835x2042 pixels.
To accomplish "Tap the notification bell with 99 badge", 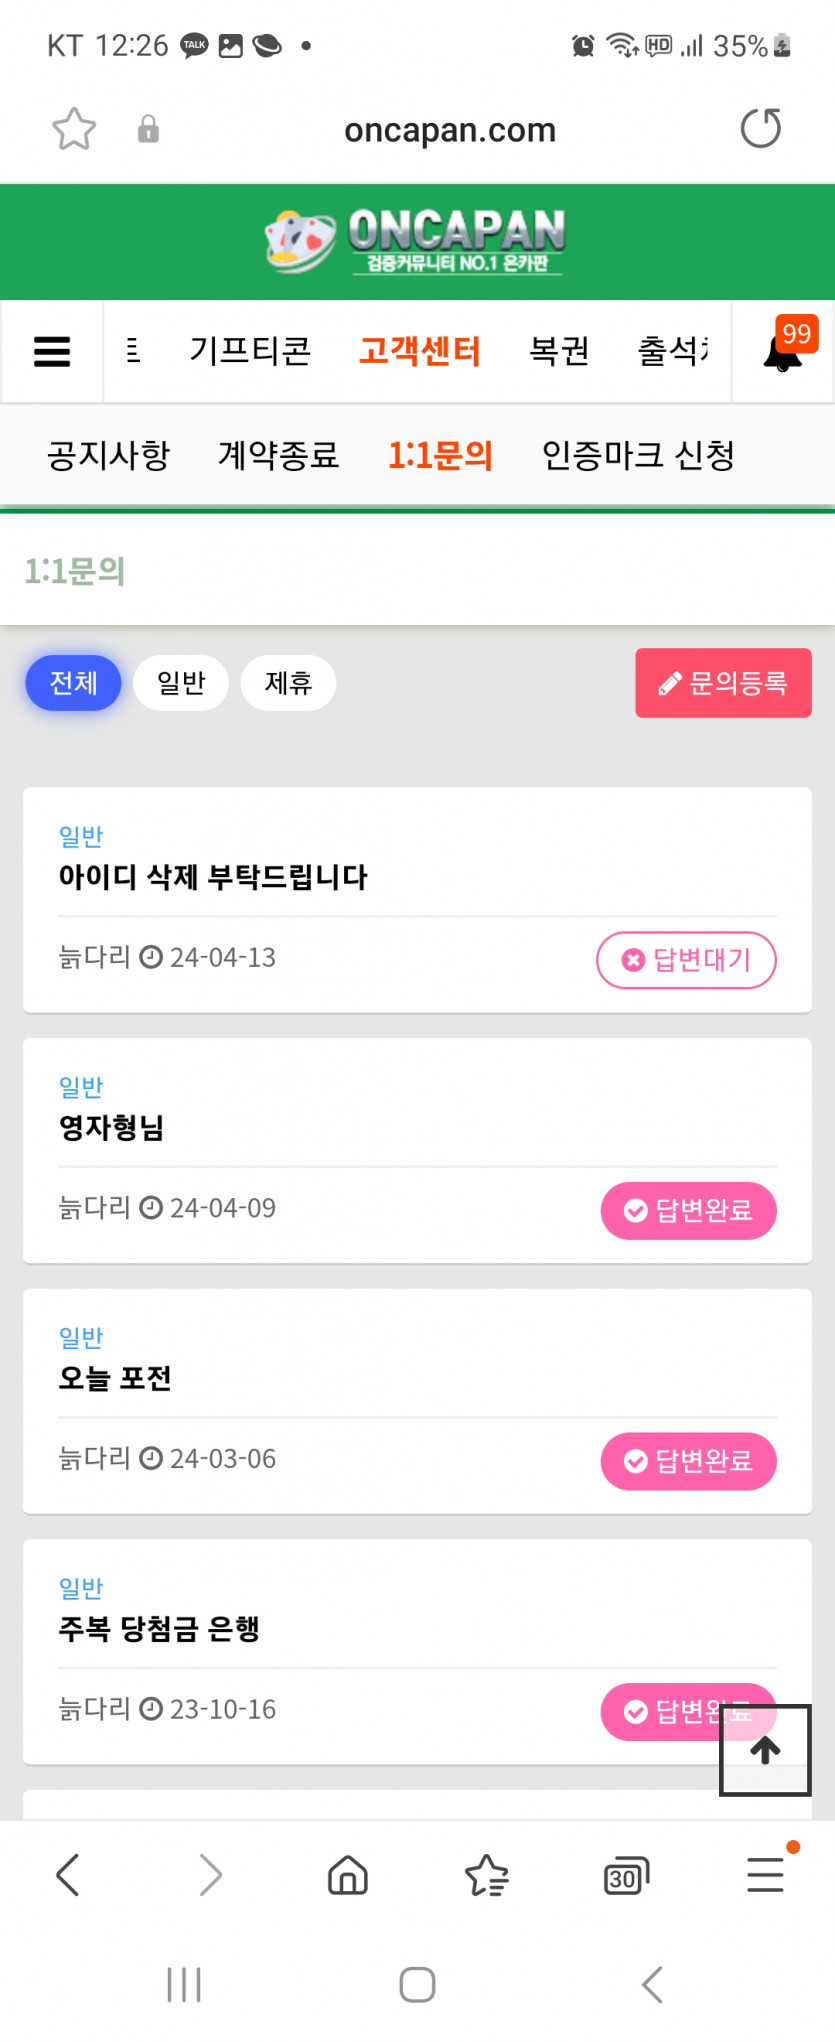I will click(784, 352).
